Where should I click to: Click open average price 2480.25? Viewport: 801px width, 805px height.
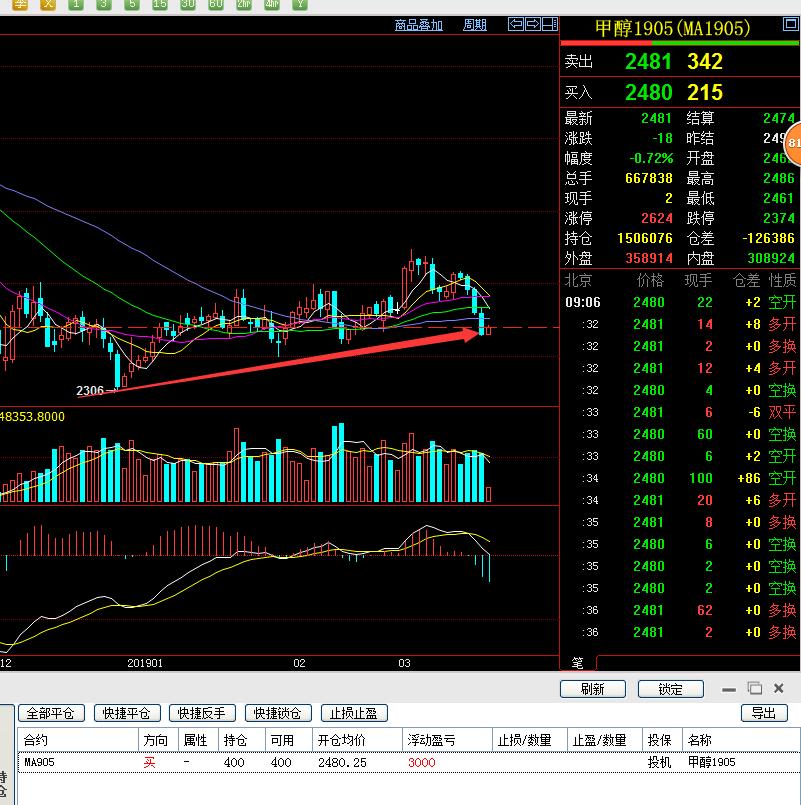(x=342, y=762)
